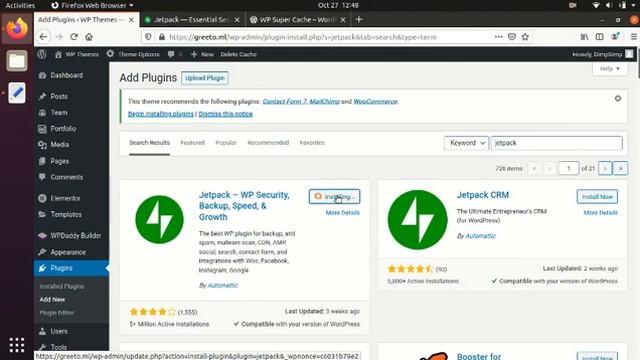
Task: Dismiss the theme plugin notice with X
Action: [x=618, y=98]
